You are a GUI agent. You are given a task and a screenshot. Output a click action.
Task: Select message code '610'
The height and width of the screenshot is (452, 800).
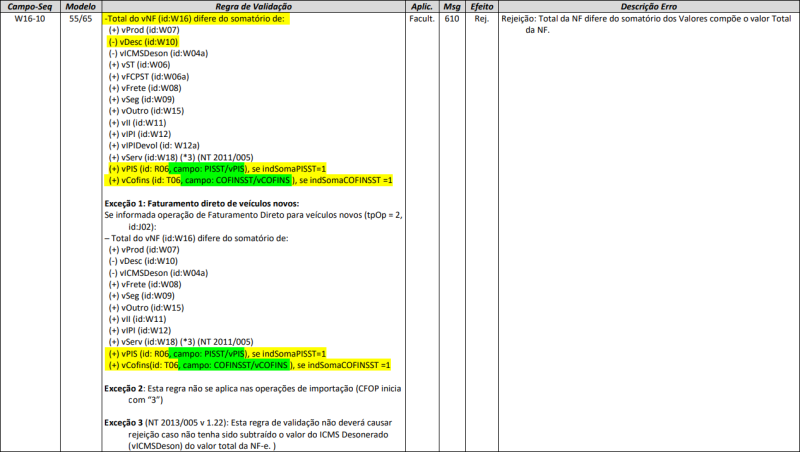pyautogui.click(x=452, y=19)
